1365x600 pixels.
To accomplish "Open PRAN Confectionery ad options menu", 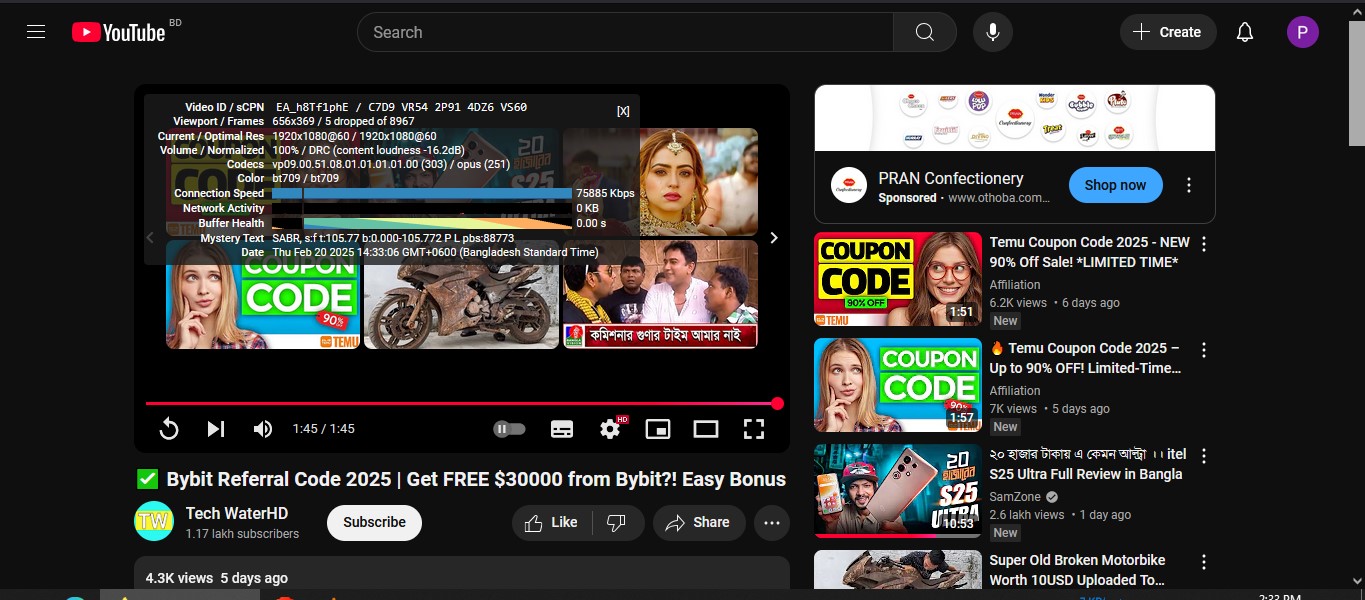I will 1189,185.
